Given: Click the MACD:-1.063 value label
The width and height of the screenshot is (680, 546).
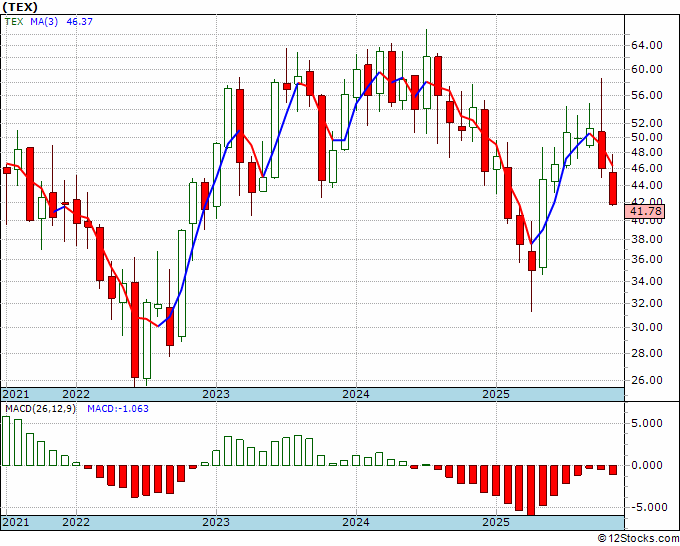Looking at the screenshot, I should (x=118, y=409).
